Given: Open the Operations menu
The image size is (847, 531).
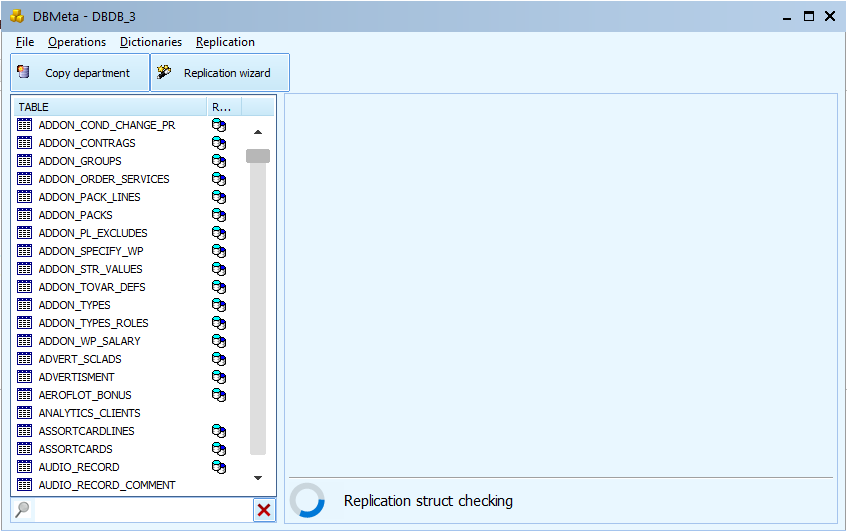Looking at the screenshot, I should pos(77,42).
